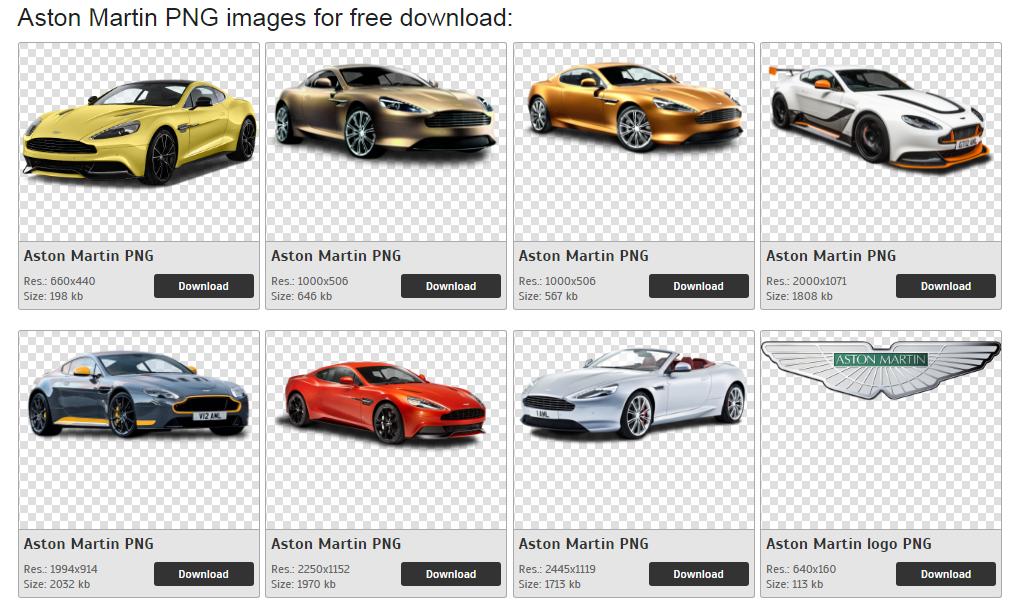Click the 'Size: 1970 kb' text
1012x606 pixels.
pyautogui.click(x=303, y=584)
